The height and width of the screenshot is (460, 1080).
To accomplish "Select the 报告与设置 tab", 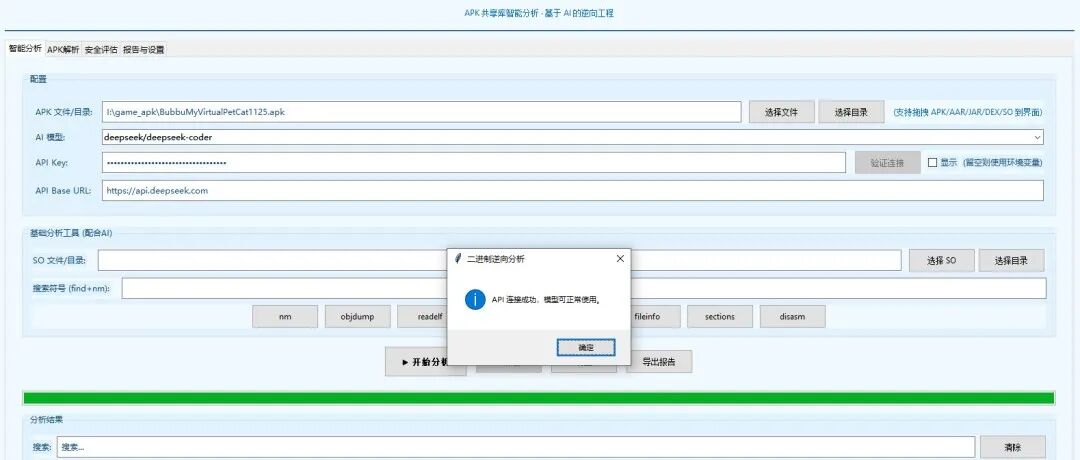I will (143, 50).
